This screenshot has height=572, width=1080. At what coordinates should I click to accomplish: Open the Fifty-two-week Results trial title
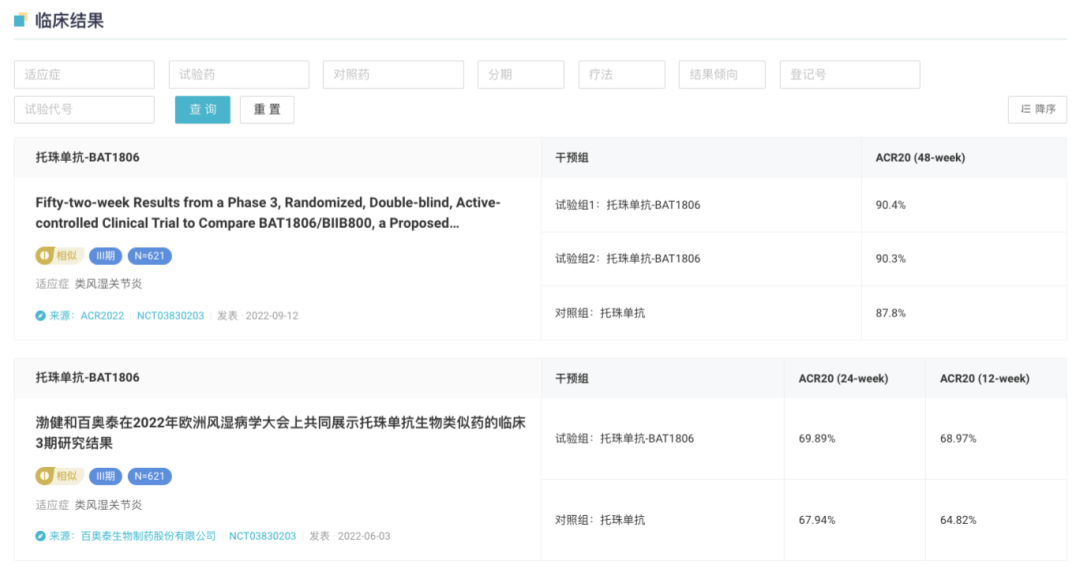[x=268, y=213]
